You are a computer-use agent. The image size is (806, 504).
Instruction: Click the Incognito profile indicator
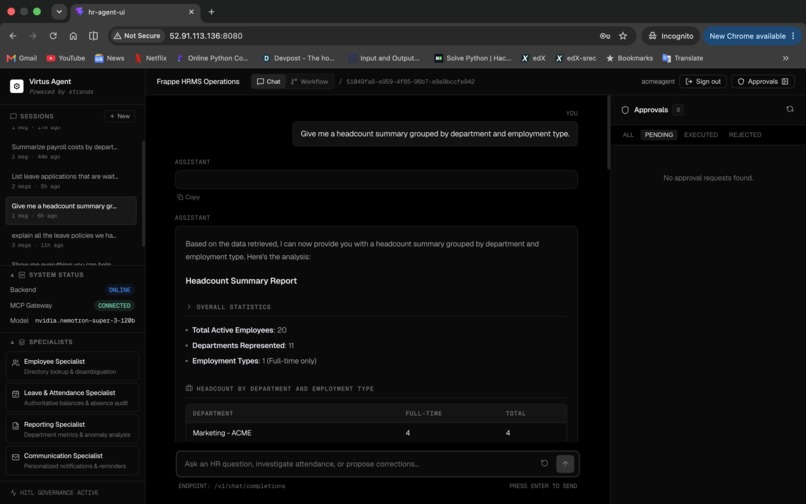(x=671, y=36)
